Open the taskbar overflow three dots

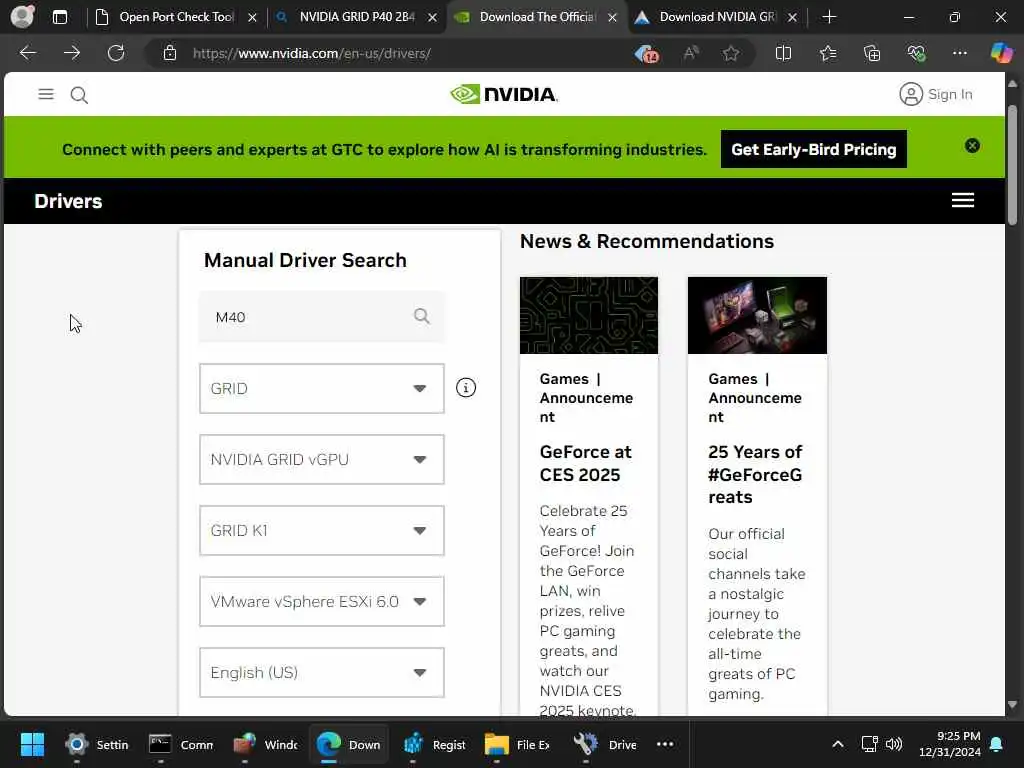(665, 744)
